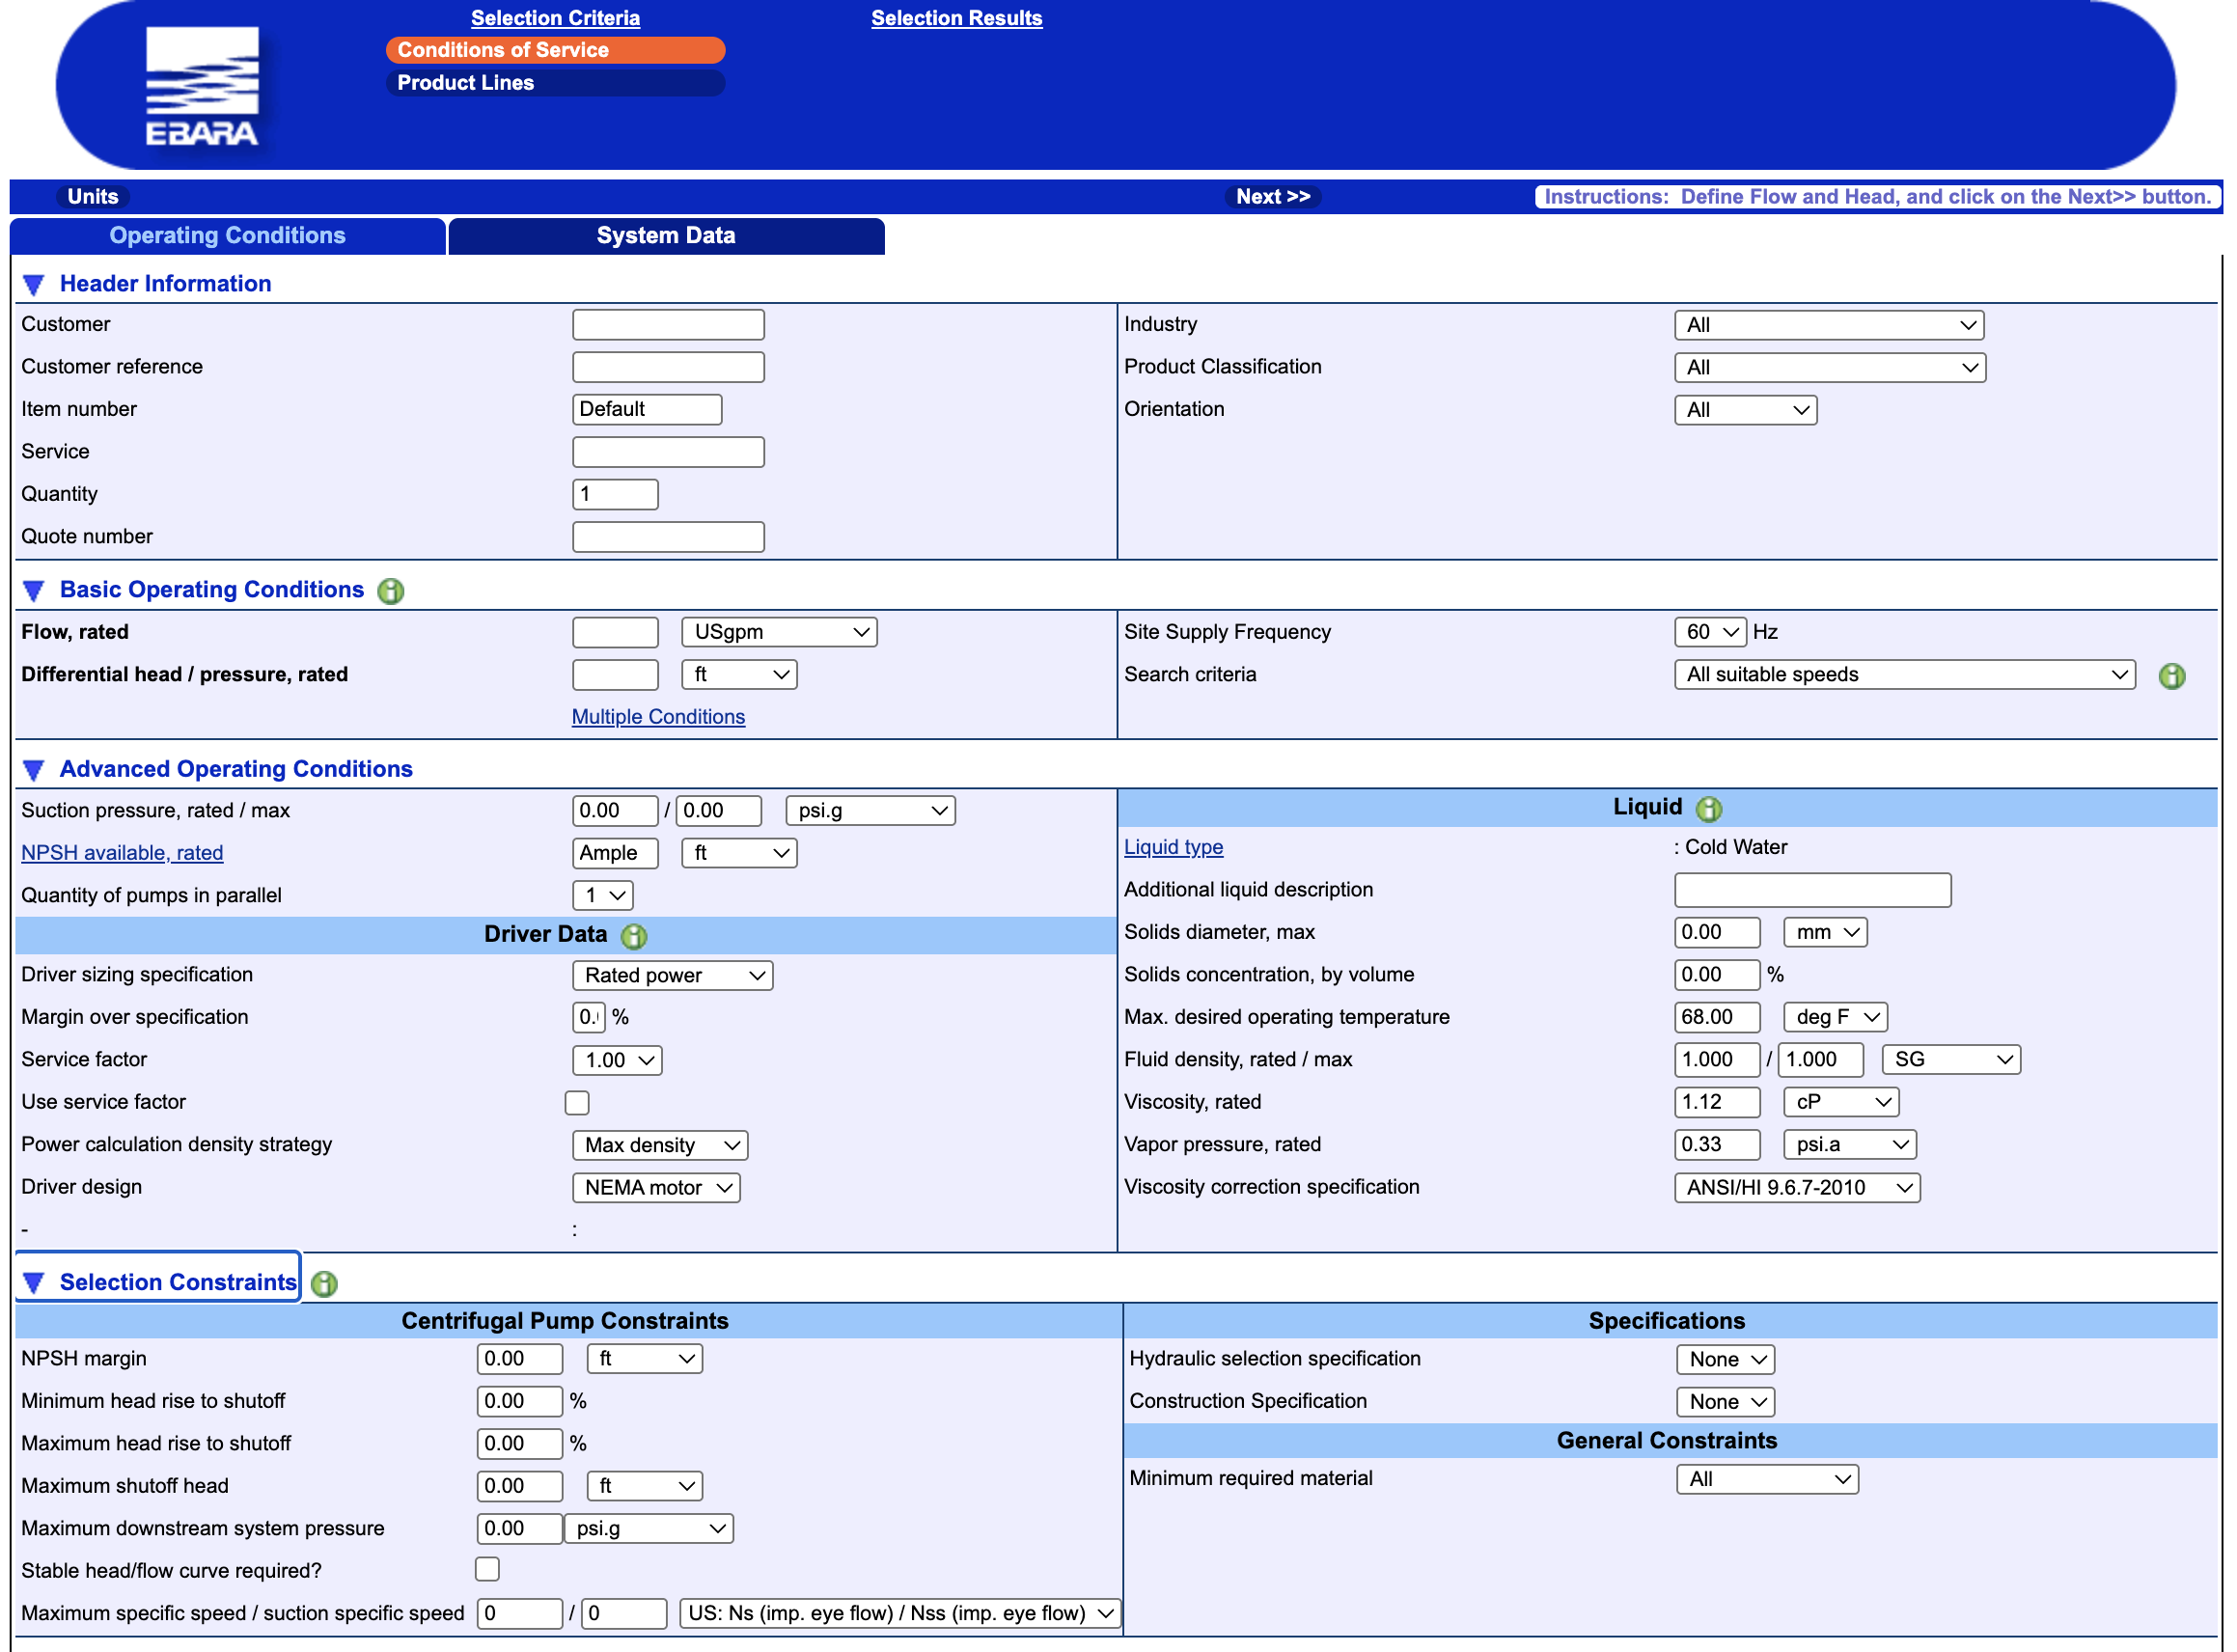2237x1652 pixels.
Task: Open the temperature unit deg F dropdown
Action: pyautogui.click(x=1835, y=1018)
